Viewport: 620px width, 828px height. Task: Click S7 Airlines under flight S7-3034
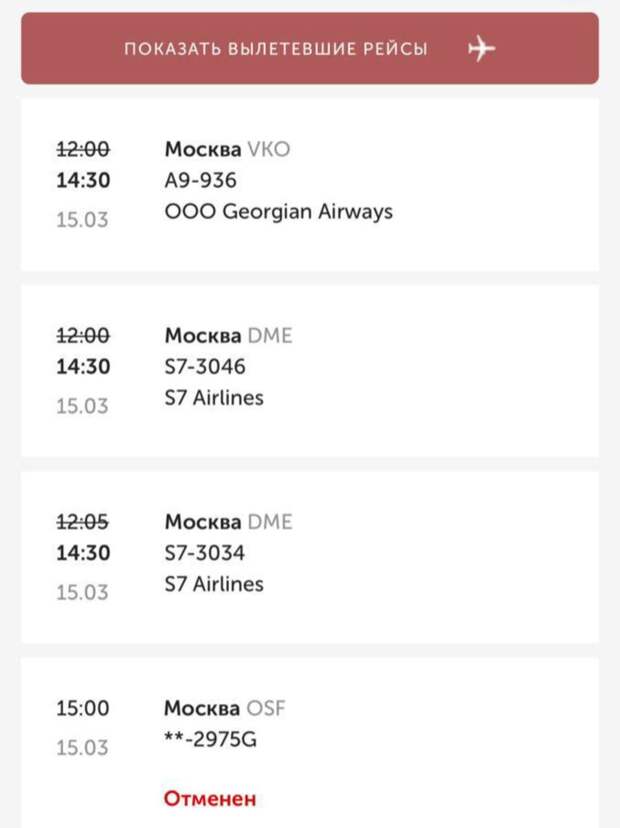[213, 584]
